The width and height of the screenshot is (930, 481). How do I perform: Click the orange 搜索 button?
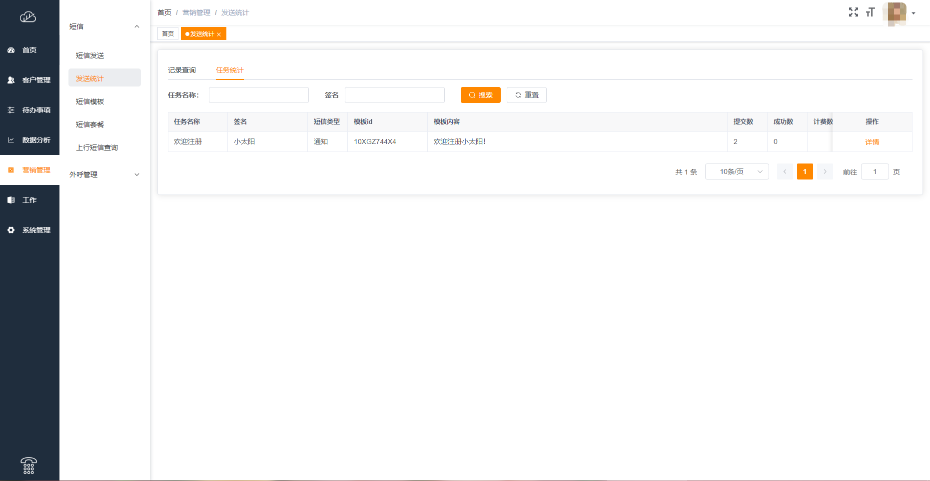click(x=480, y=95)
